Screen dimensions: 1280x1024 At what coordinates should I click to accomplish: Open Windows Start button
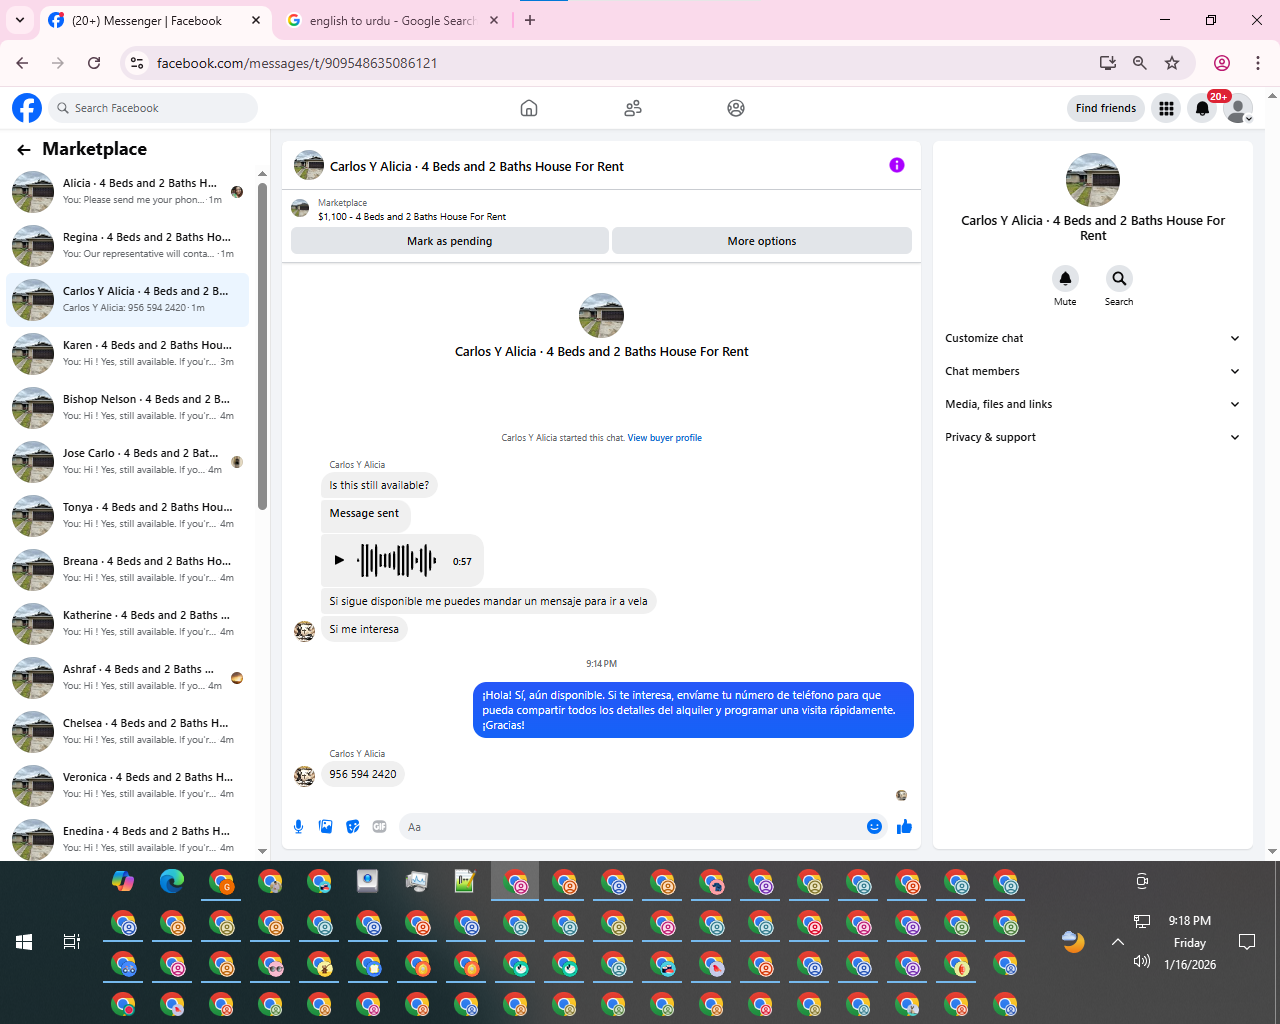[x=24, y=942]
